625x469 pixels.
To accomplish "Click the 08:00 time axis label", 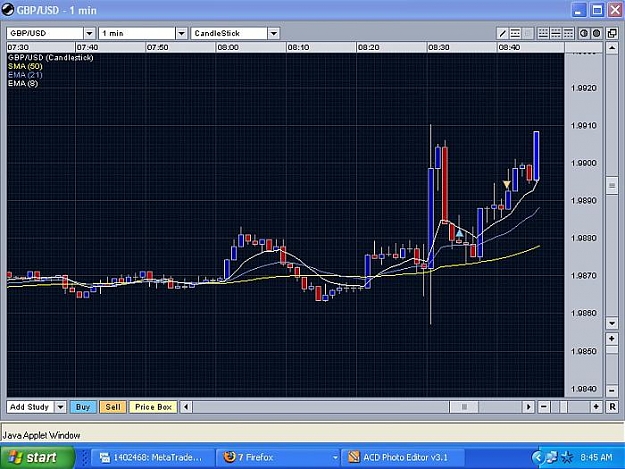I will (x=228, y=47).
